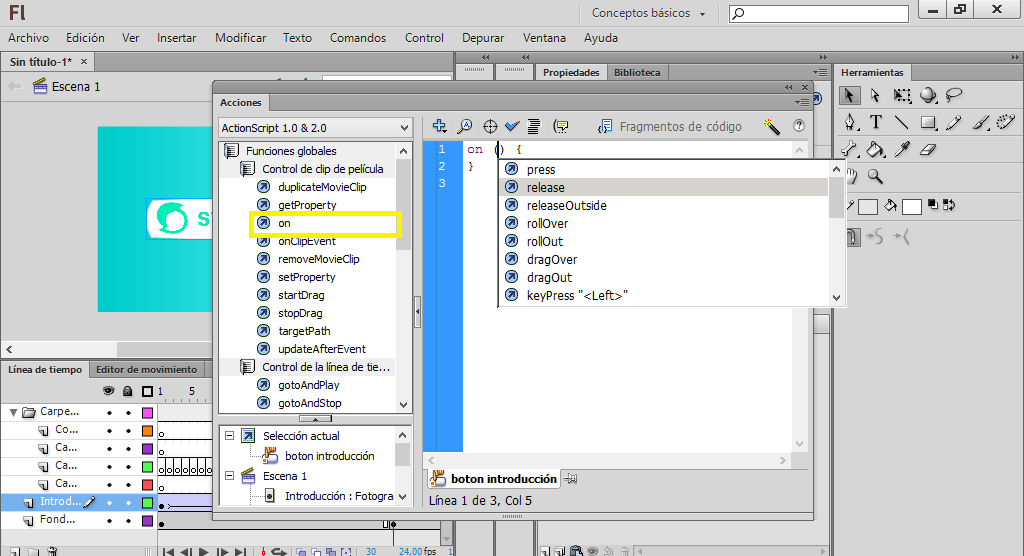This screenshot has width=1024, height=556.
Task: Click the insert target path crosshair icon
Action: pos(490,126)
